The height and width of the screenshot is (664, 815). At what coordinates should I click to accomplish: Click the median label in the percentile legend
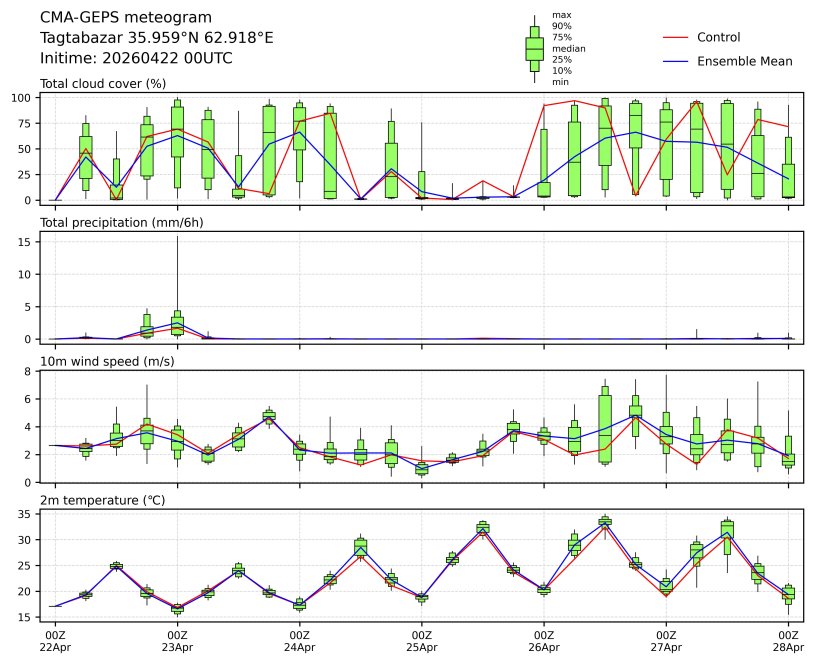568,48
